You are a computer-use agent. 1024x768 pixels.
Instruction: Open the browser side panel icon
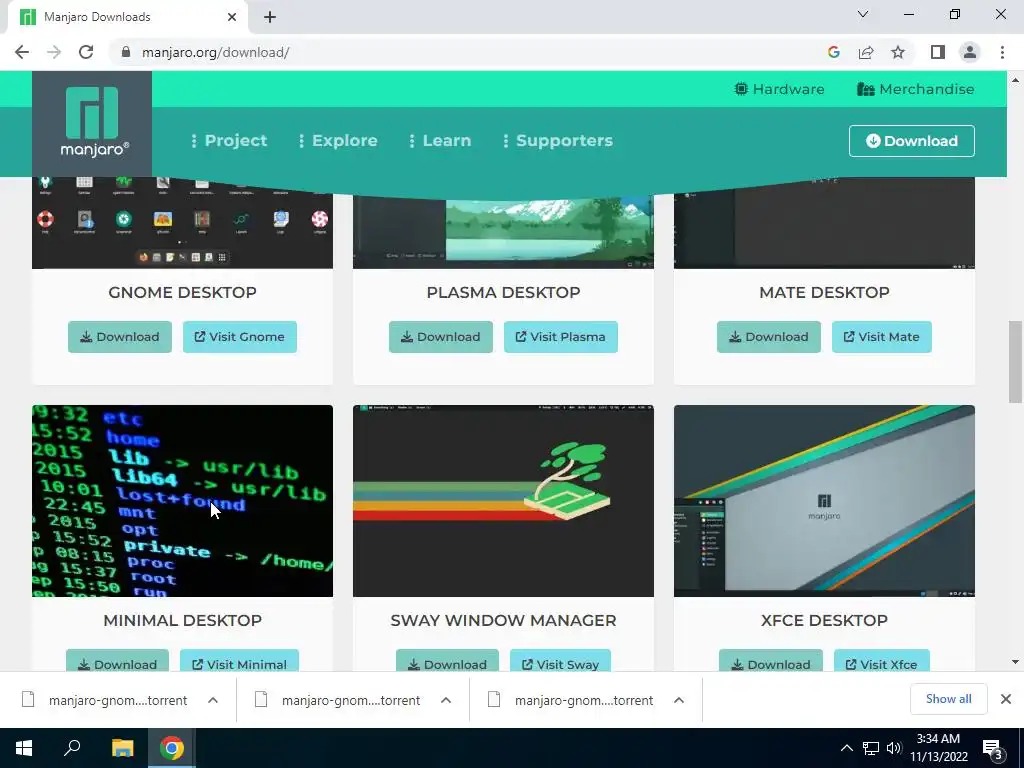pyautogui.click(x=938, y=52)
